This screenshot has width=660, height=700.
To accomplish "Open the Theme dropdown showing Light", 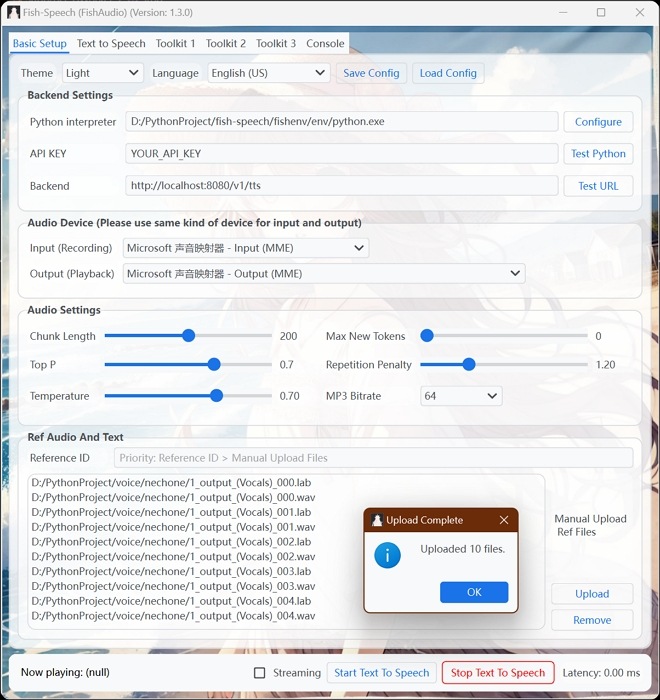I will click(103, 73).
